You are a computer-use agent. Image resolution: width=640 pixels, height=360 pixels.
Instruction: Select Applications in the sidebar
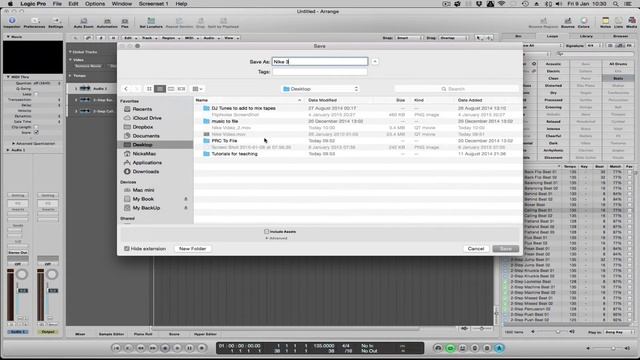pos(147,162)
